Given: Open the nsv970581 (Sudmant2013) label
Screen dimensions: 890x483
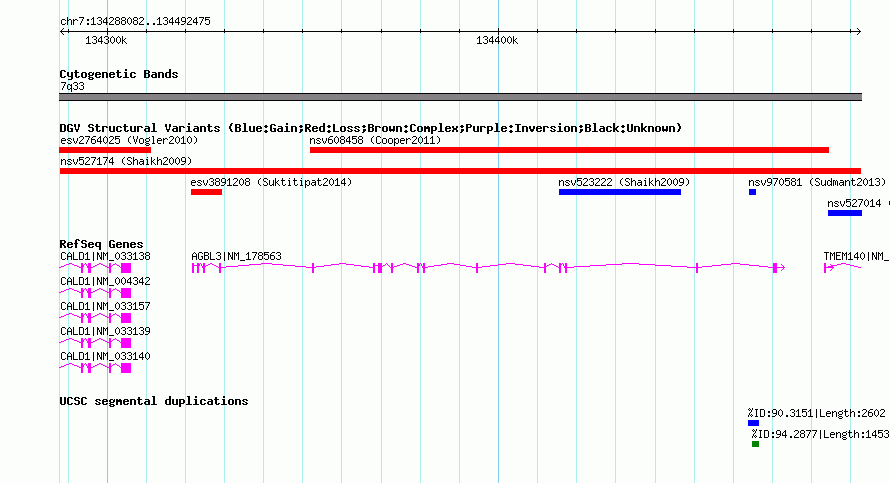Looking at the screenshot, I should [817, 182].
